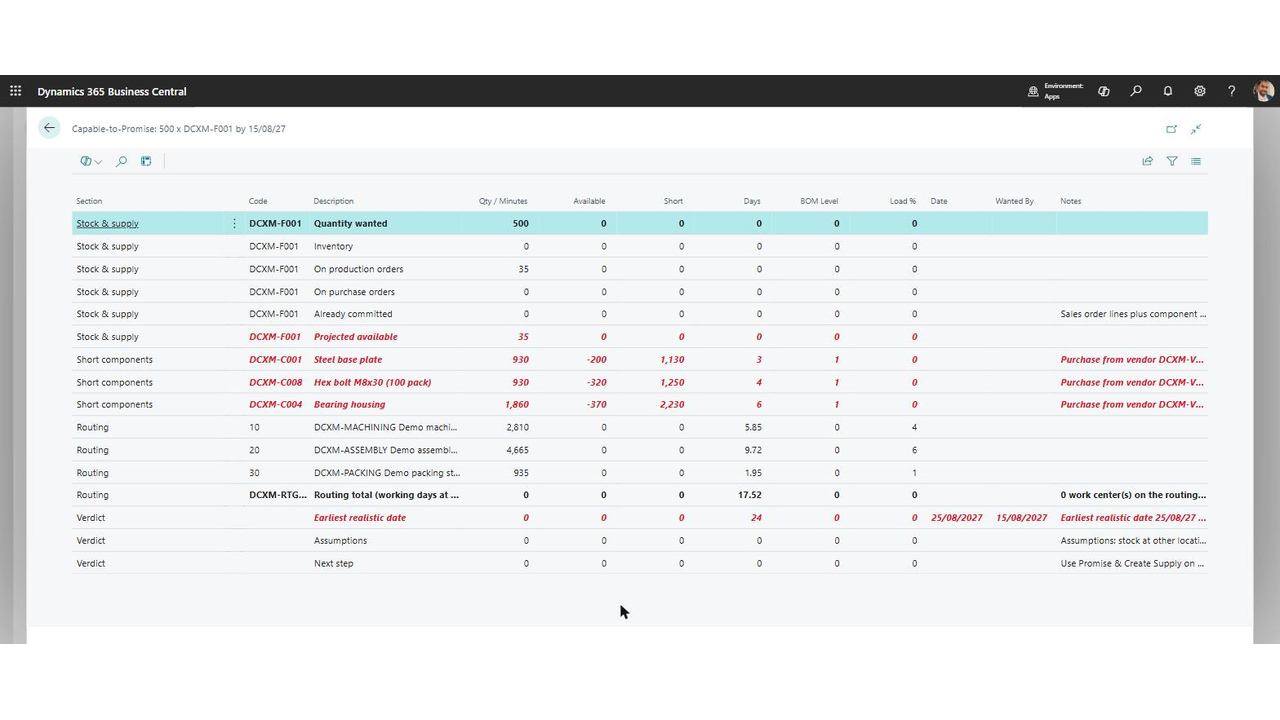Click code DCXM-C008 in Short components
Viewport: 1280px width, 720px height.
pos(275,382)
